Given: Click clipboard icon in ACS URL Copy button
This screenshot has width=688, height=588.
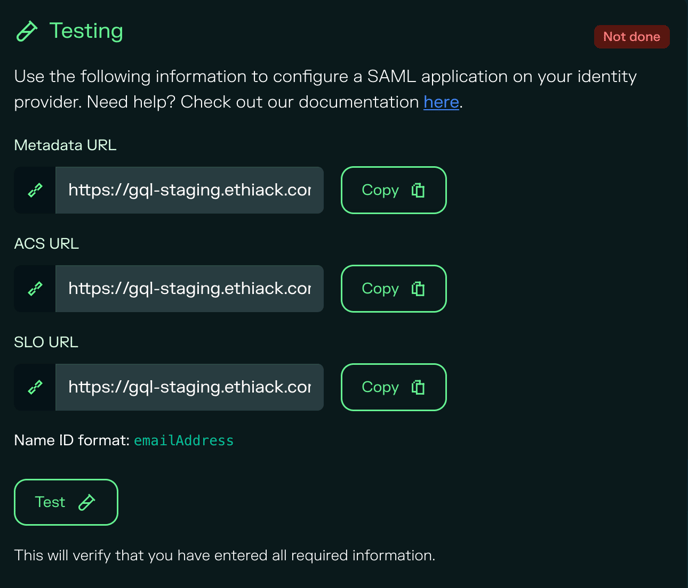Looking at the screenshot, I should coord(418,289).
